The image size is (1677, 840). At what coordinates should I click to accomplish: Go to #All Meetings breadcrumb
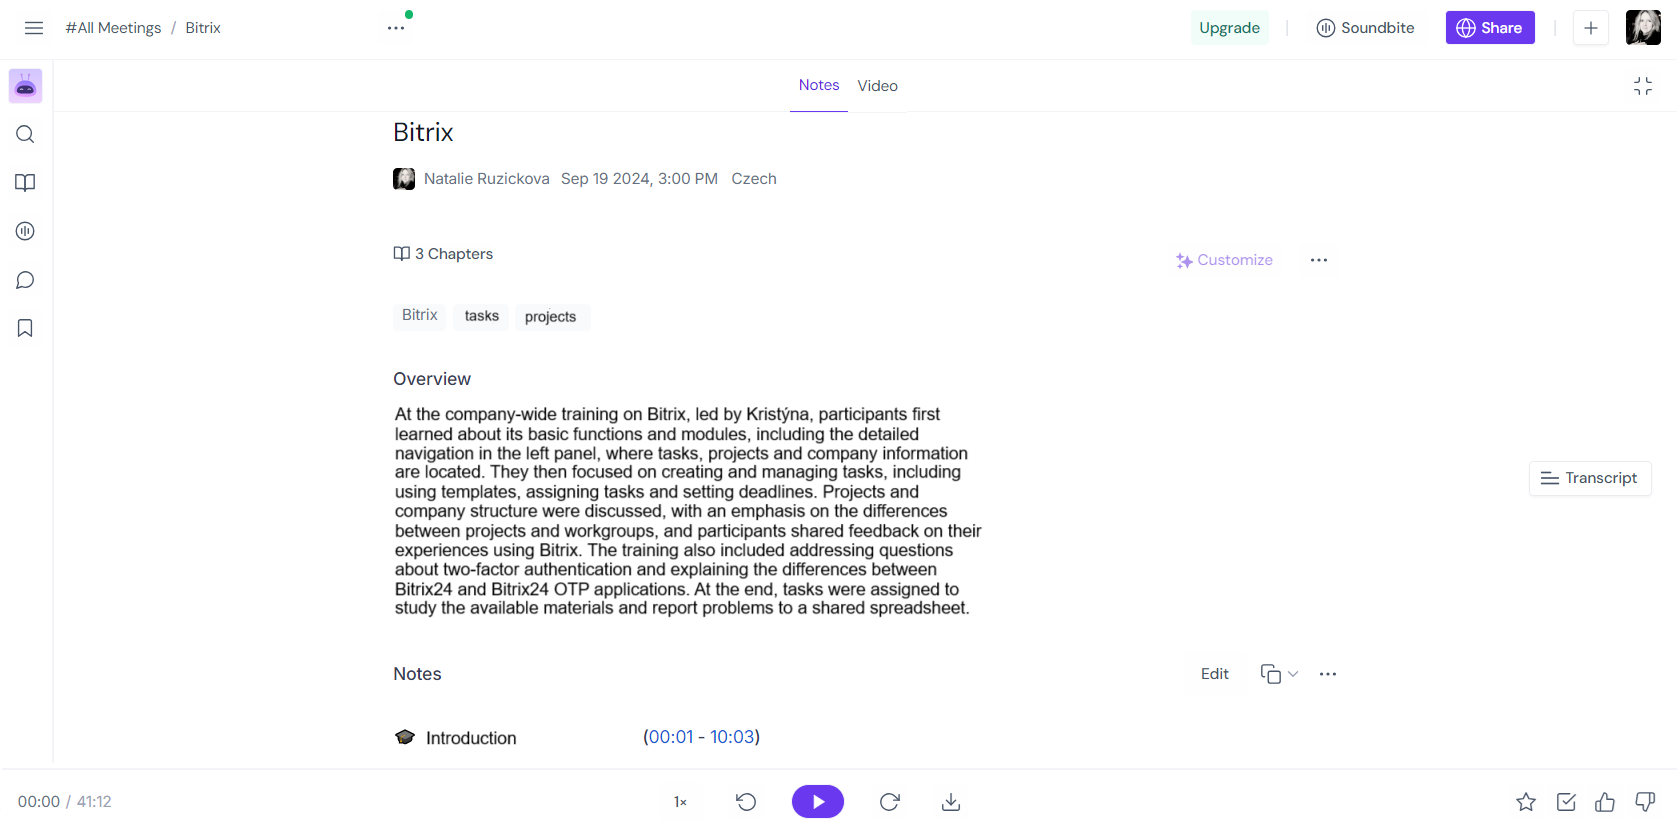[113, 28]
